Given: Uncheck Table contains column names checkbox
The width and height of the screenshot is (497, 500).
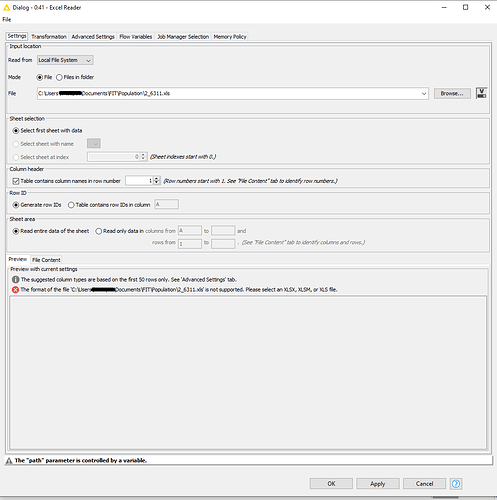Looking at the screenshot, I should point(16,181).
